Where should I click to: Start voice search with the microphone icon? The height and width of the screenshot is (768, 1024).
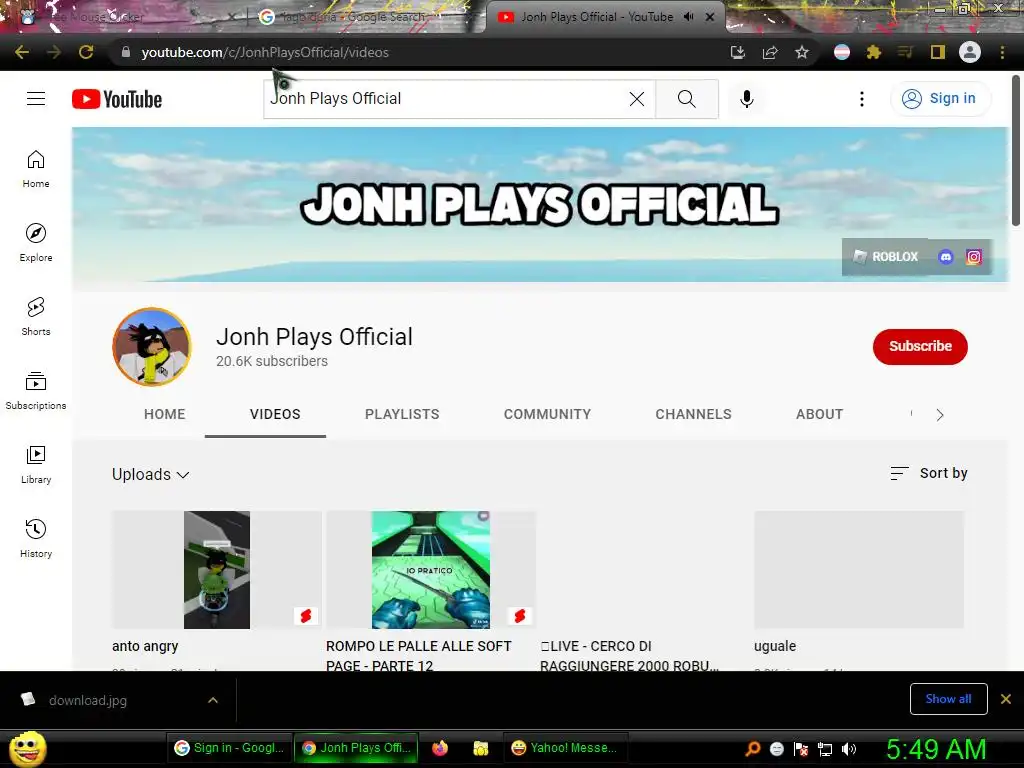click(746, 99)
